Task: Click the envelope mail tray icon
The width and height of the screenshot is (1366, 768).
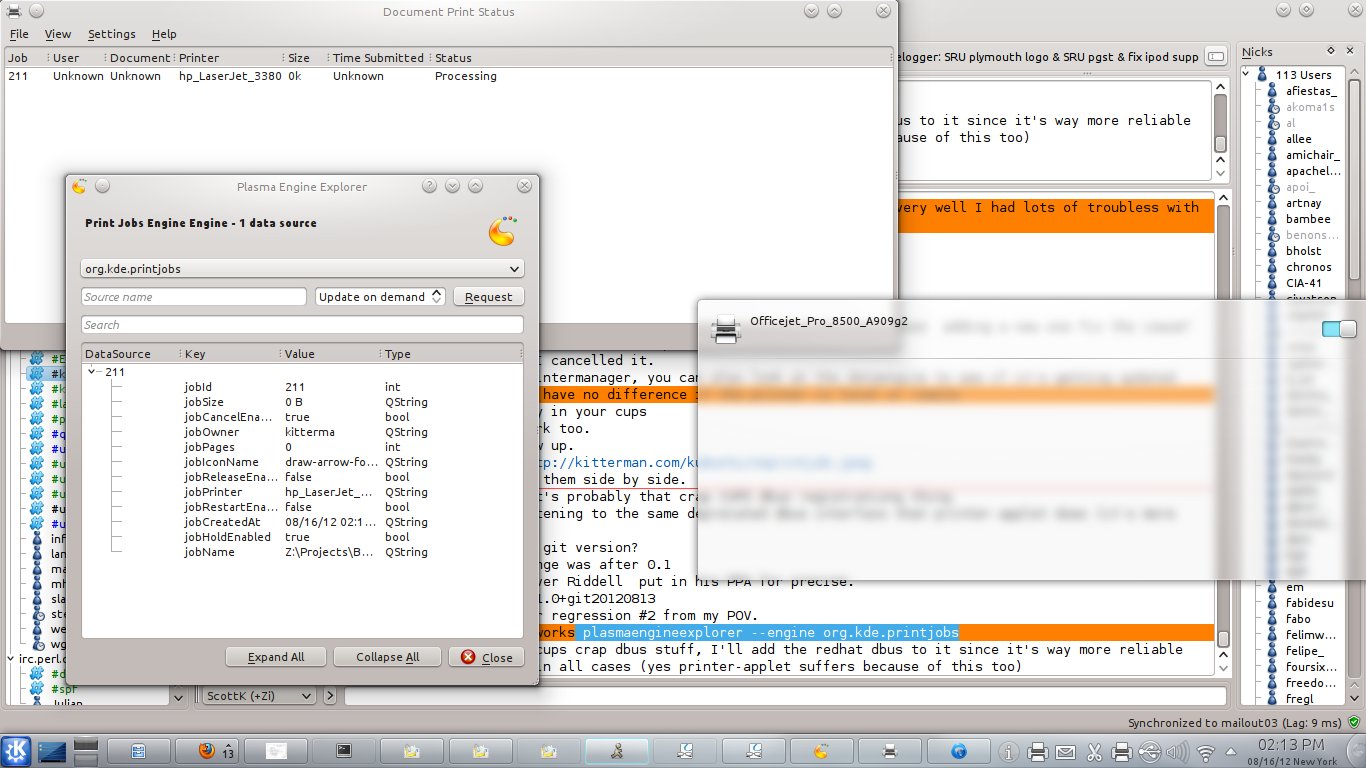Action: click(1066, 750)
